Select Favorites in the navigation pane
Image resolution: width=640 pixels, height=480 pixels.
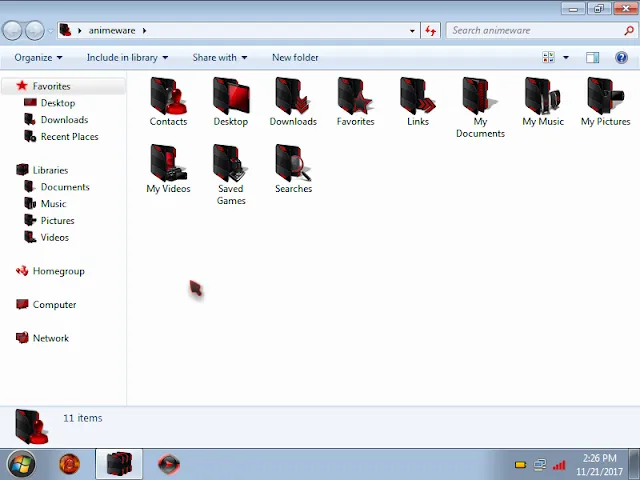pyautogui.click(x=51, y=86)
